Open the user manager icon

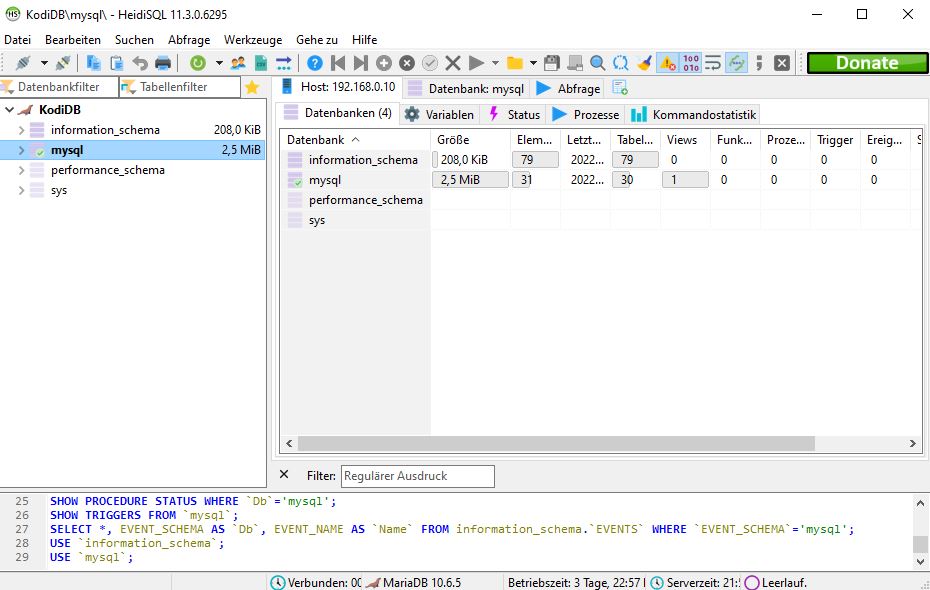pos(238,63)
